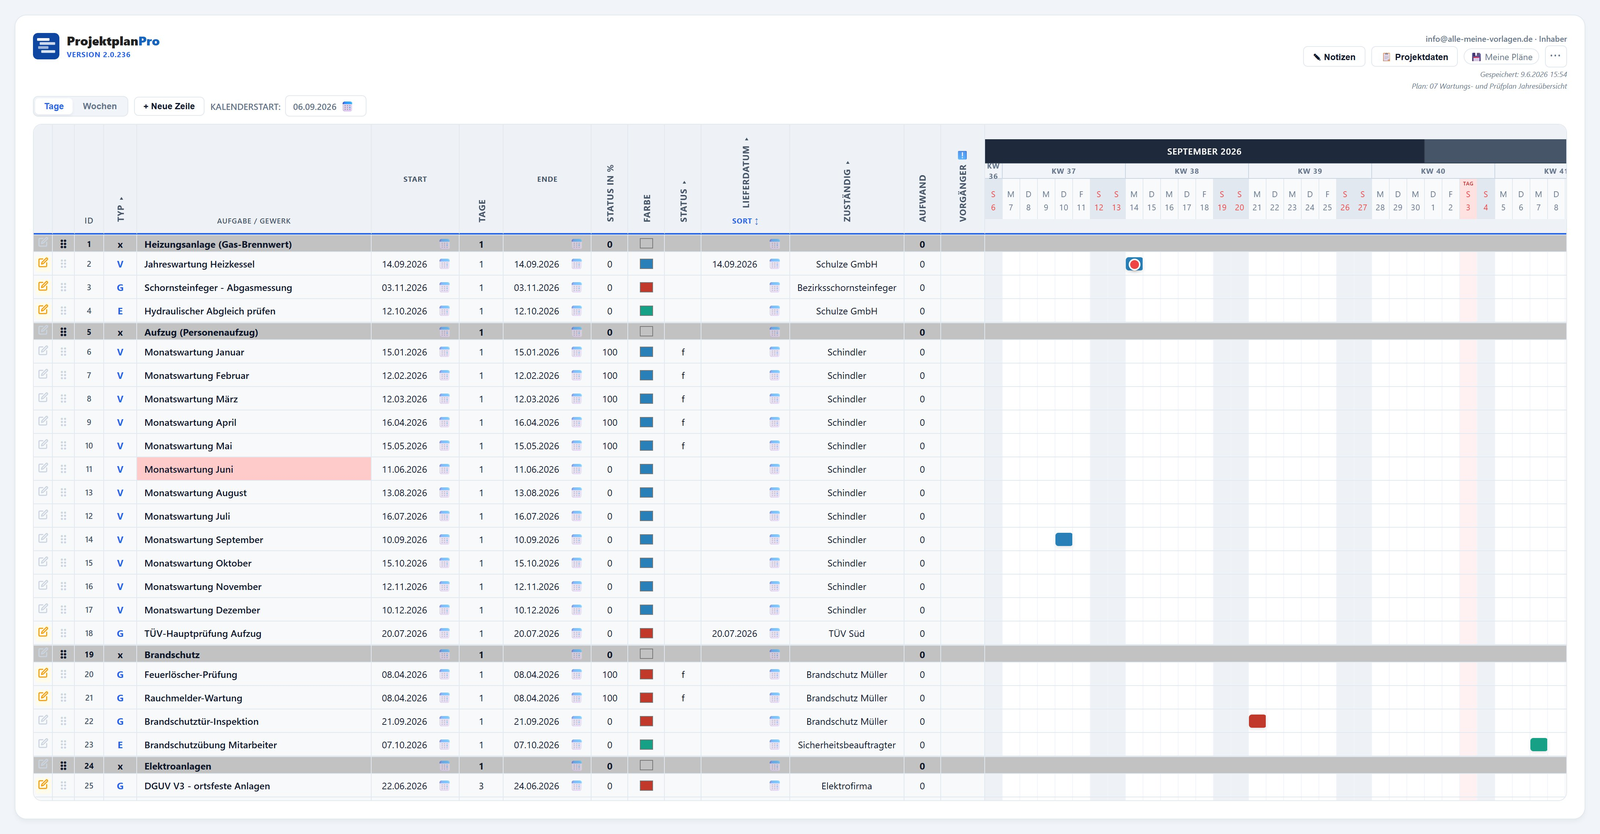Screen dimensions: 1600x834
Task: Click the Start column header
Action: 415,179
